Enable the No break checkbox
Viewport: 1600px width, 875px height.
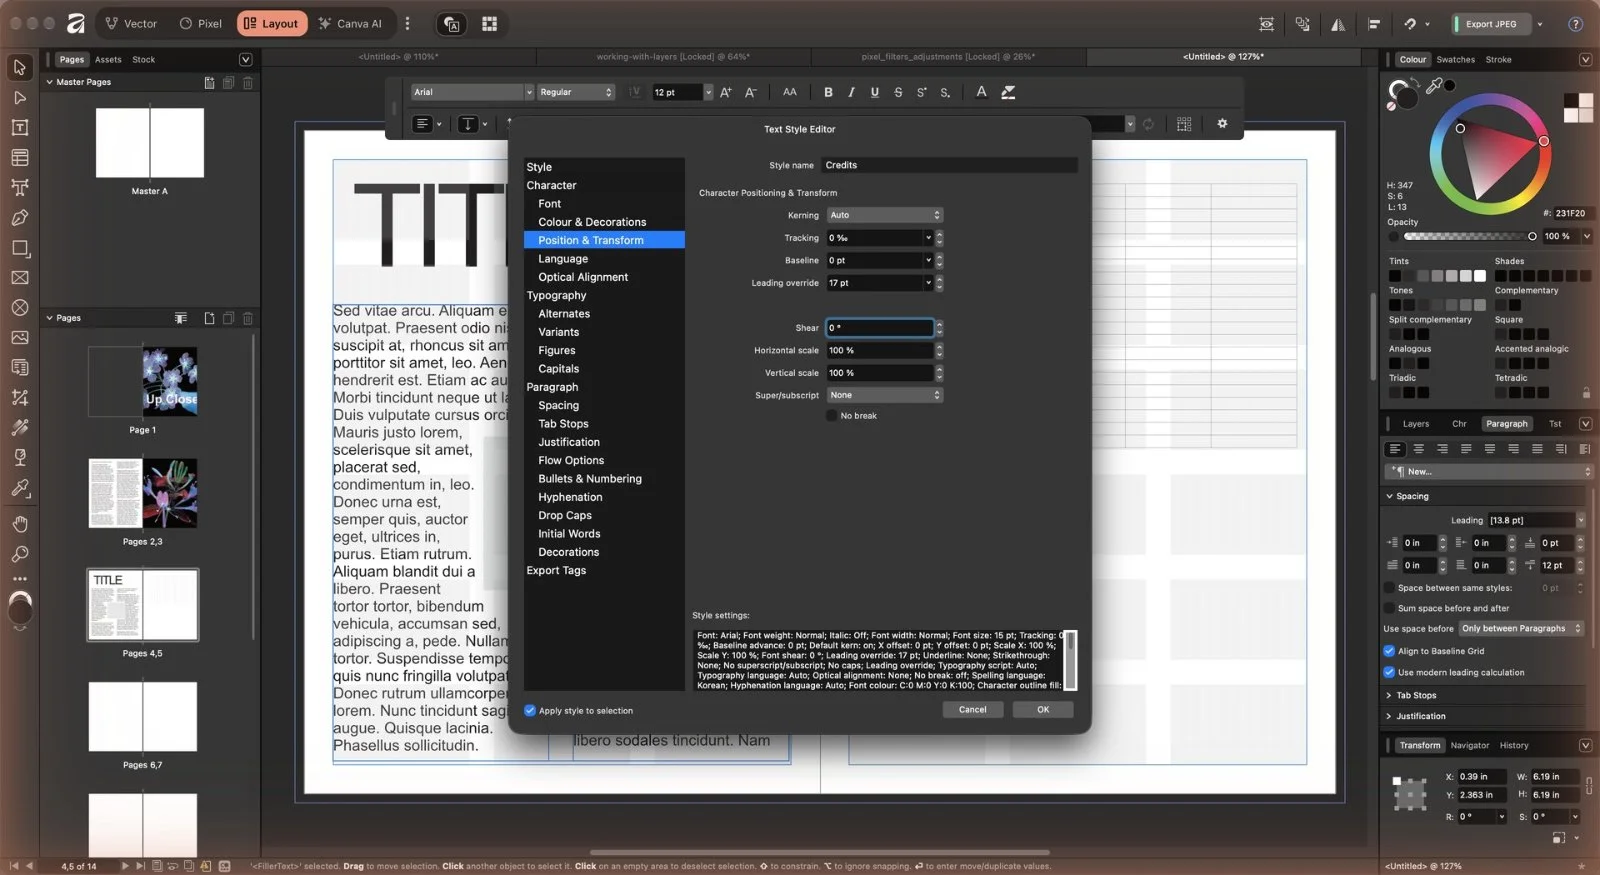click(x=832, y=416)
